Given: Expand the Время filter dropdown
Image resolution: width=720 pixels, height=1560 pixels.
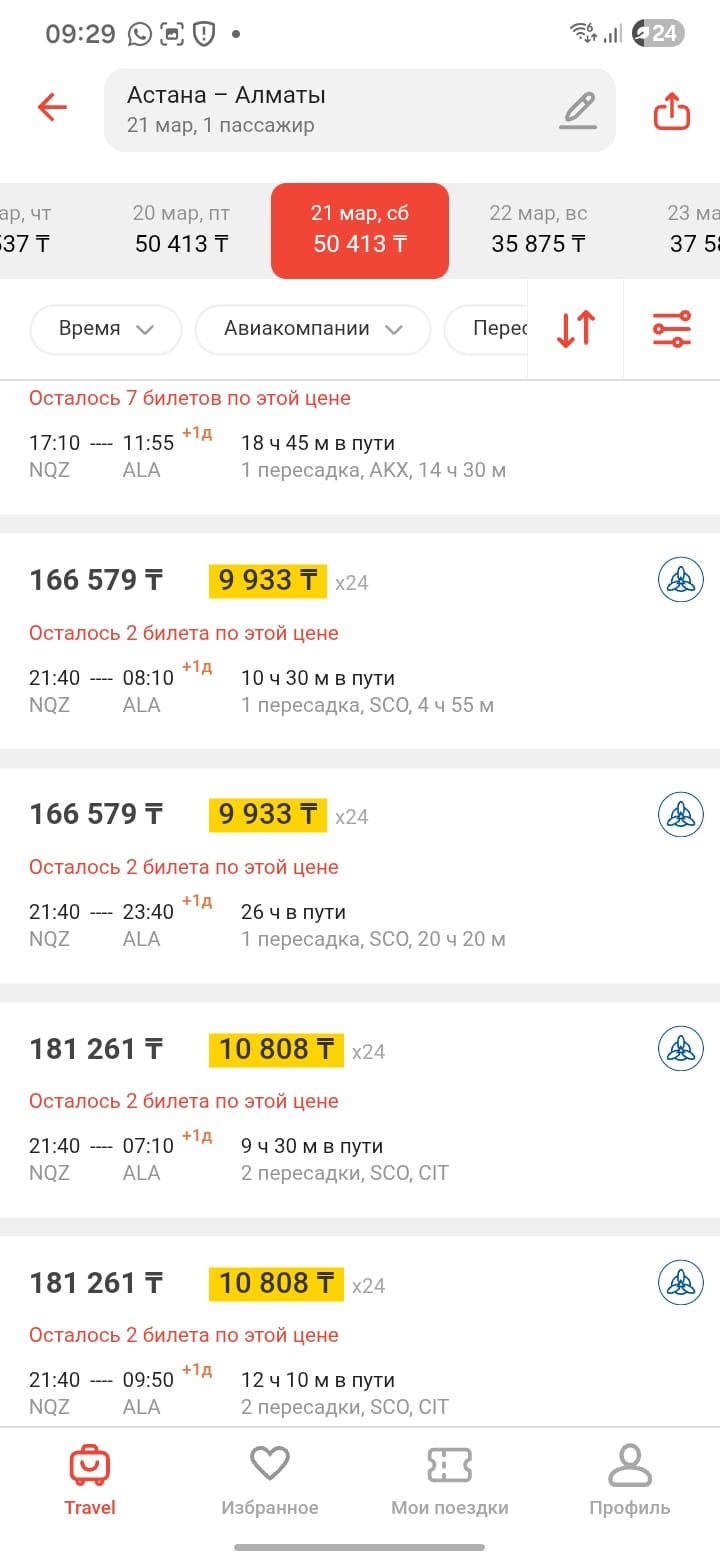Looking at the screenshot, I should pos(106,329).
